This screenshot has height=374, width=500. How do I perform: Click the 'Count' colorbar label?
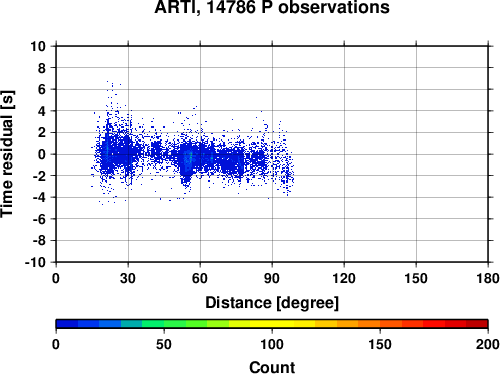tap(272, 367)
